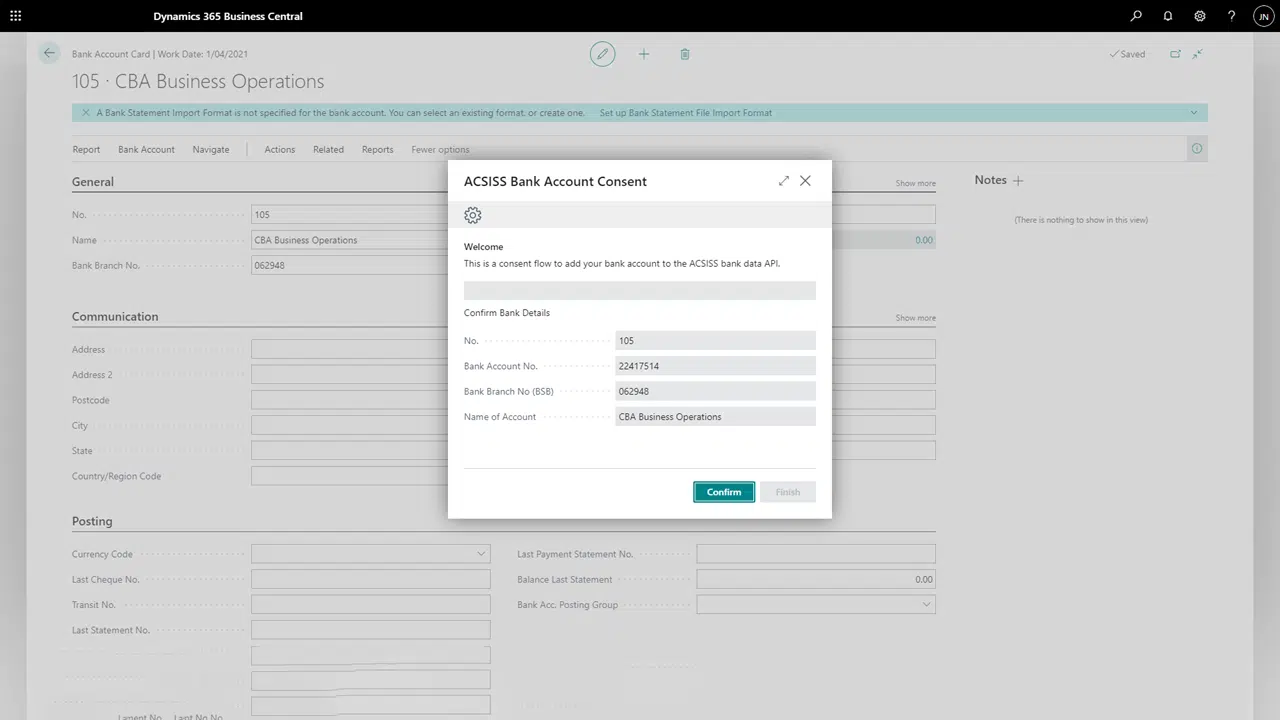Click the help question mark icon
This screenshot has width=1280, height=720.
[x=1232, y=16]
